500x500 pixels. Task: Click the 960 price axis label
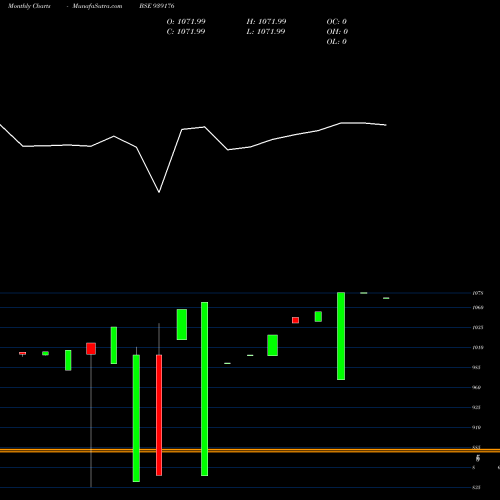click(477, 387)
